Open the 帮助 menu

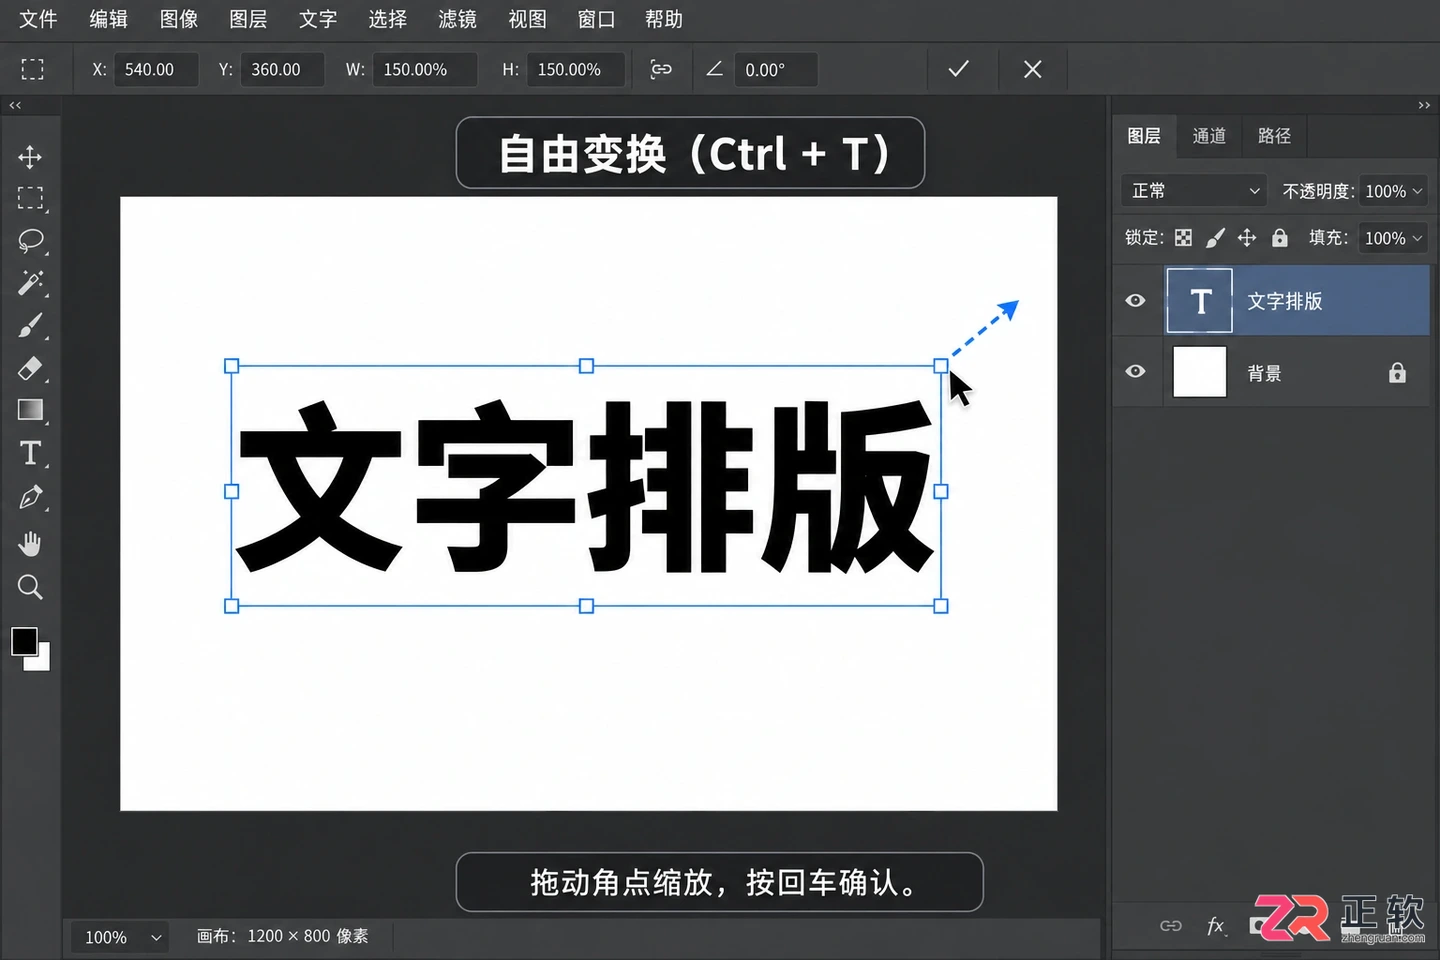point(664,19)
